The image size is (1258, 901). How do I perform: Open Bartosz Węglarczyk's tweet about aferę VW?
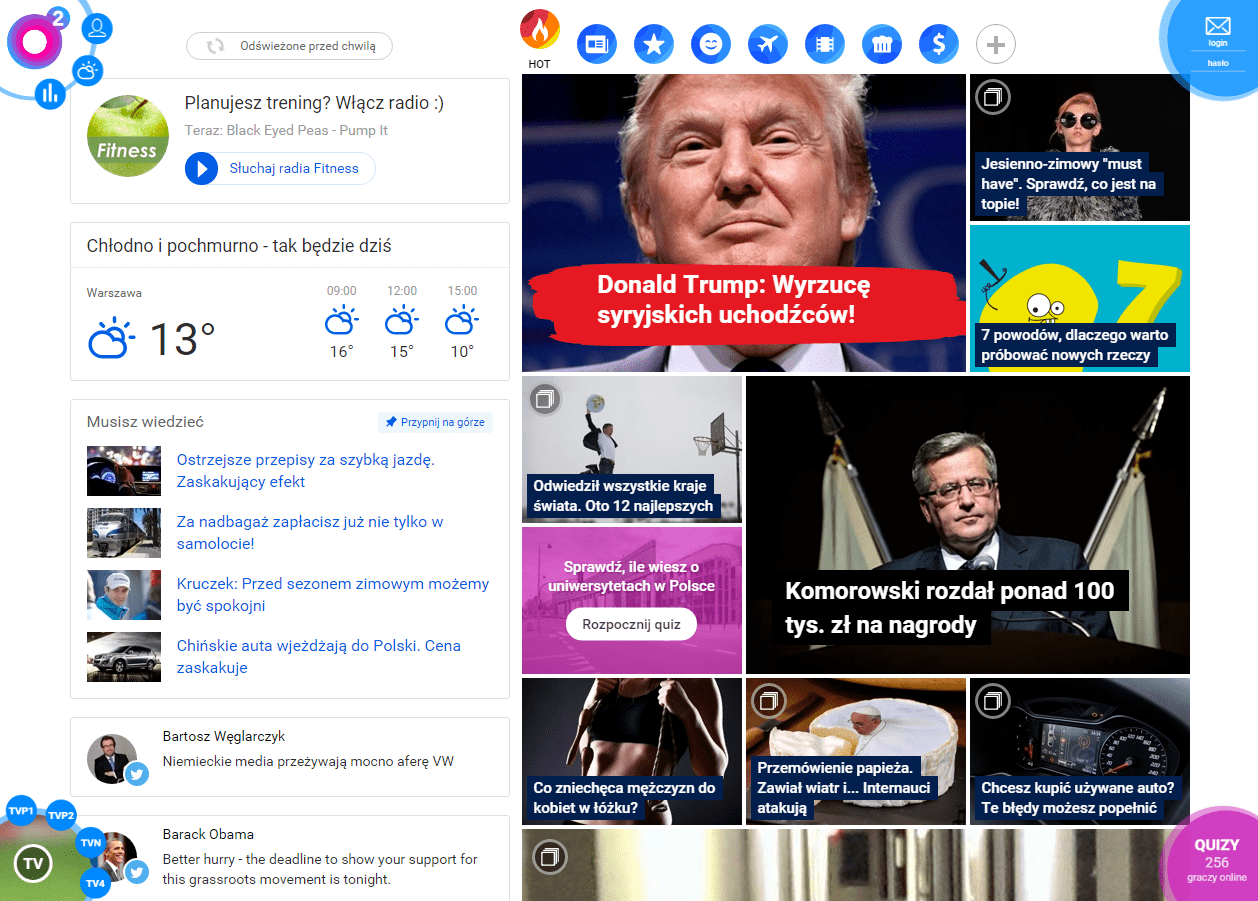308,761
